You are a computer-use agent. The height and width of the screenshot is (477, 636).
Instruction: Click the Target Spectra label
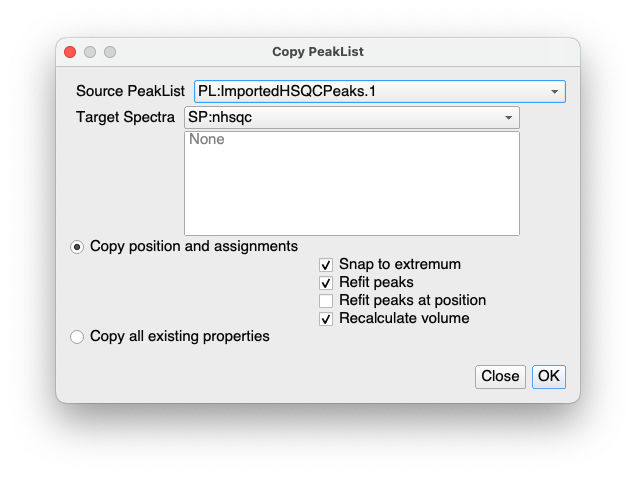click(126, 118)
